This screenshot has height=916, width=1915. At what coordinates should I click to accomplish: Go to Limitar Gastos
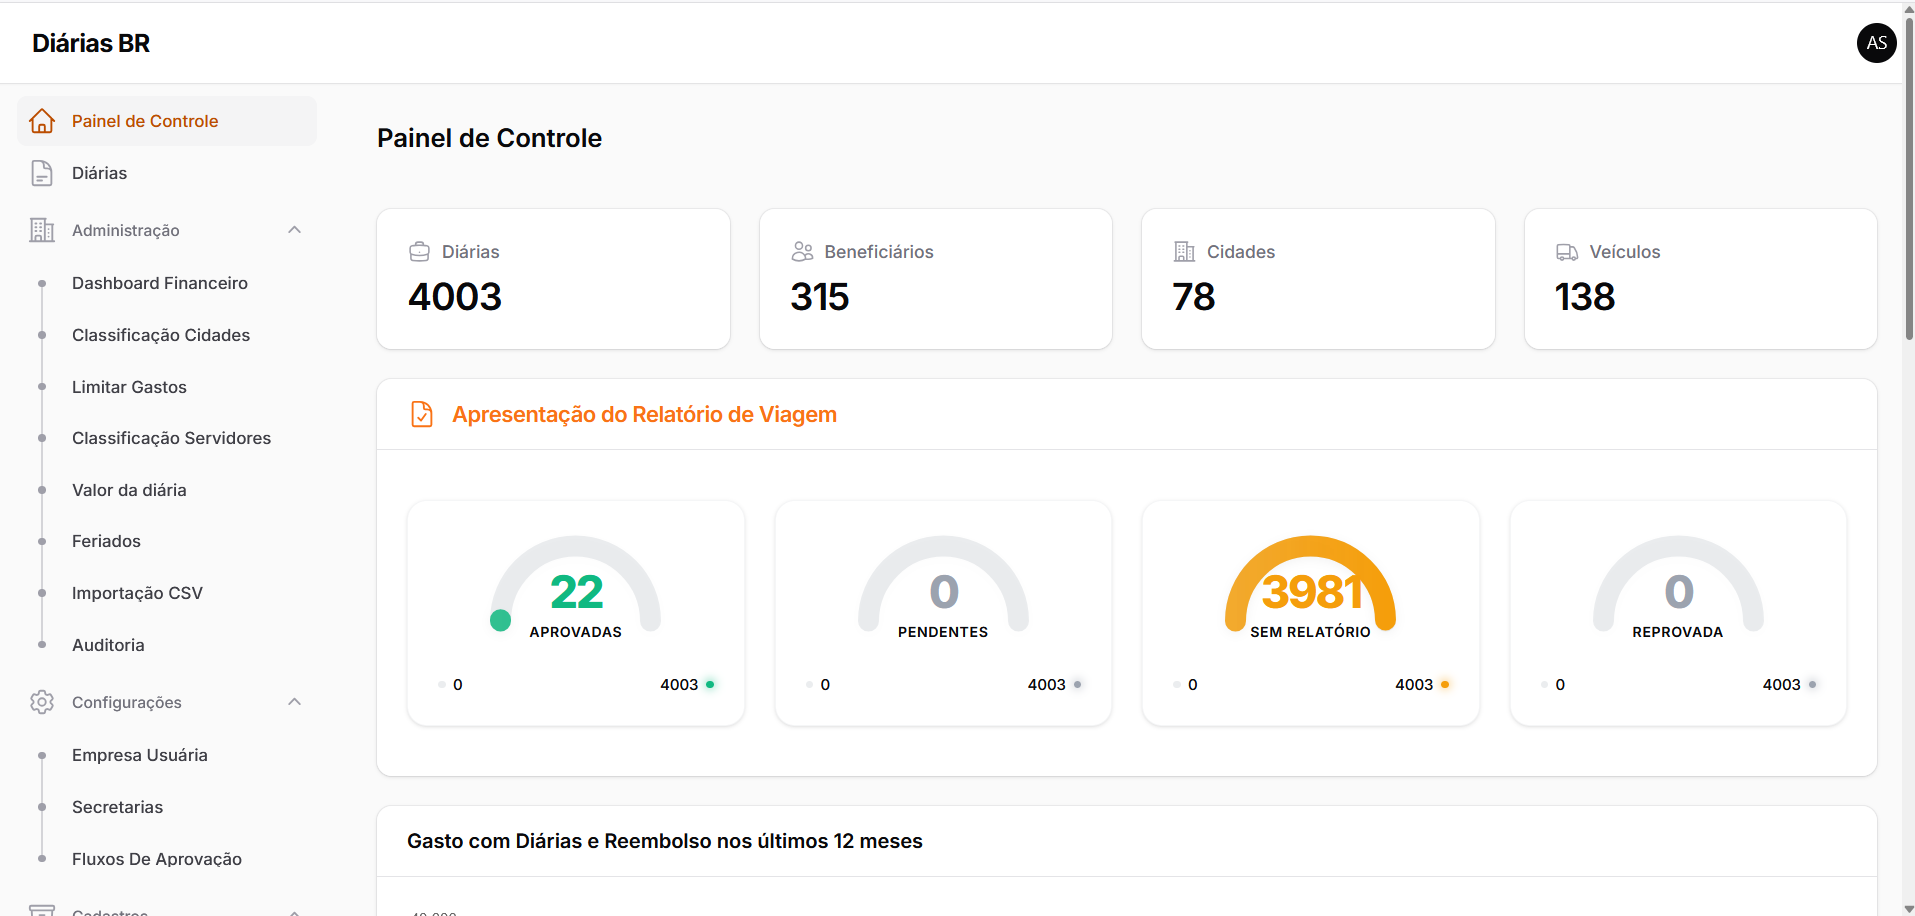[x=129, y=387]
